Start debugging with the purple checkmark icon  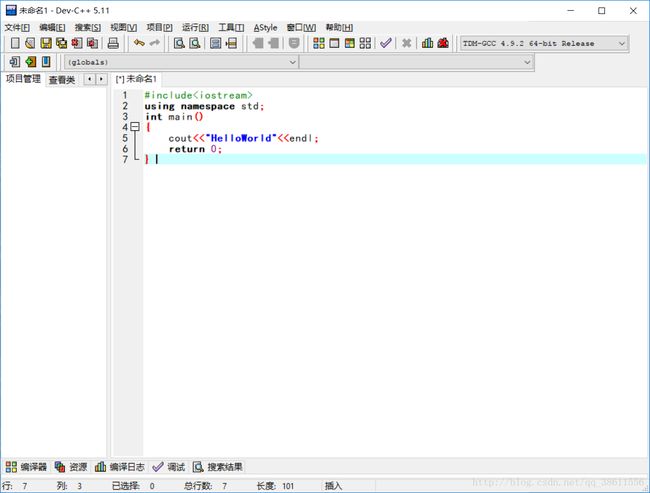(386, 43)
